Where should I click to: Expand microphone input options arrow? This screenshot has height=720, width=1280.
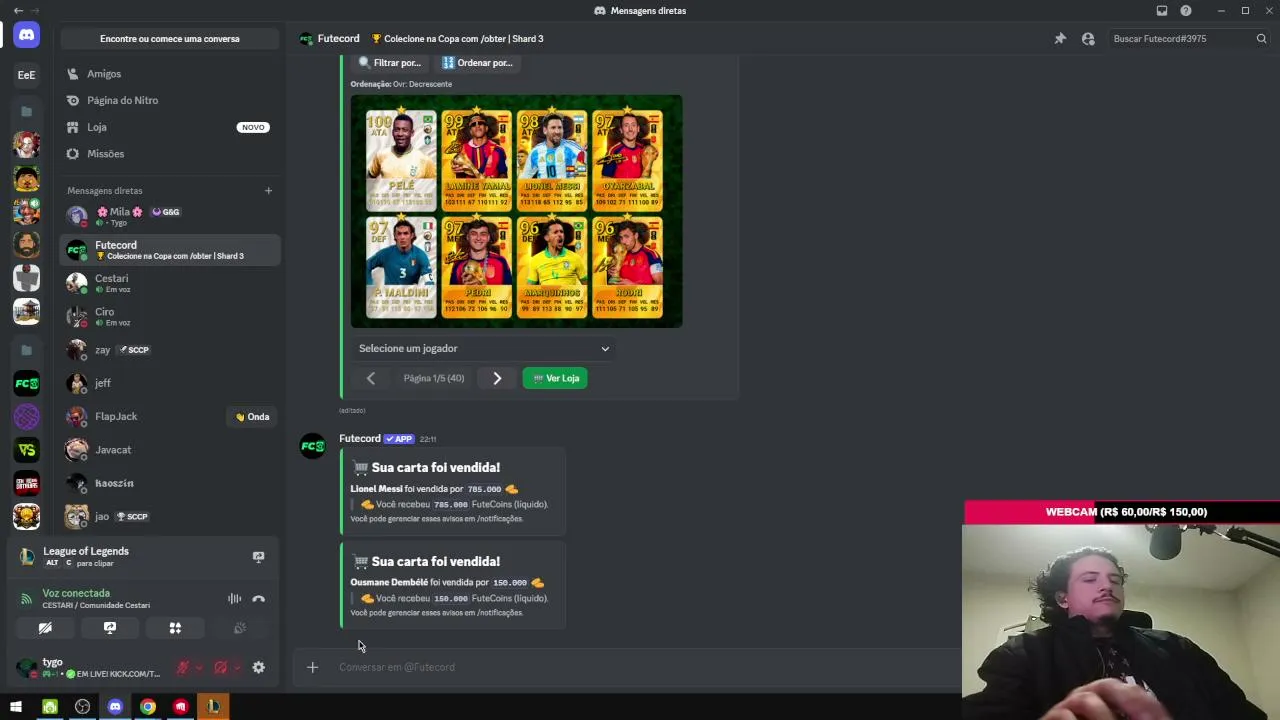[x=198, y=668]
